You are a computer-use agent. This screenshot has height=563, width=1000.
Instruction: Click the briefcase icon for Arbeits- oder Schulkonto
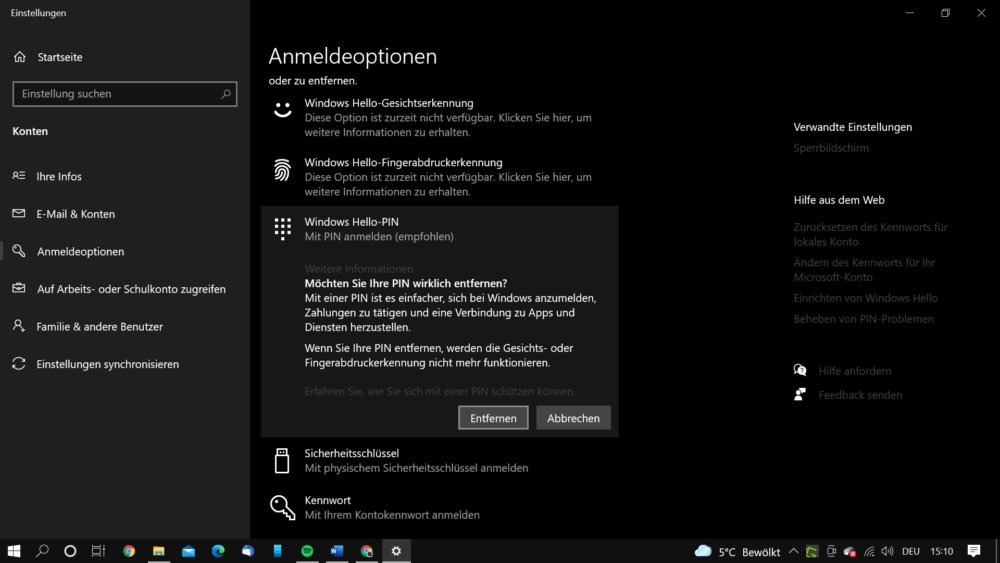click(19, 288)
